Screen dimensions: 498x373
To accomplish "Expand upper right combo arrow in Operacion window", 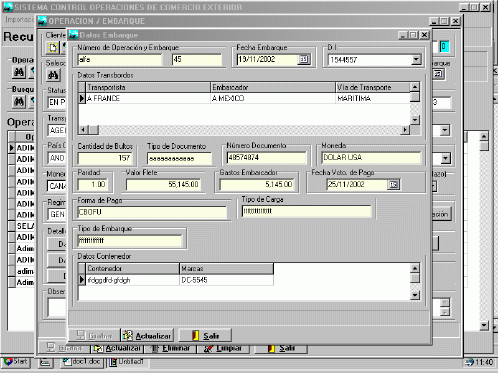I will 445,130.
